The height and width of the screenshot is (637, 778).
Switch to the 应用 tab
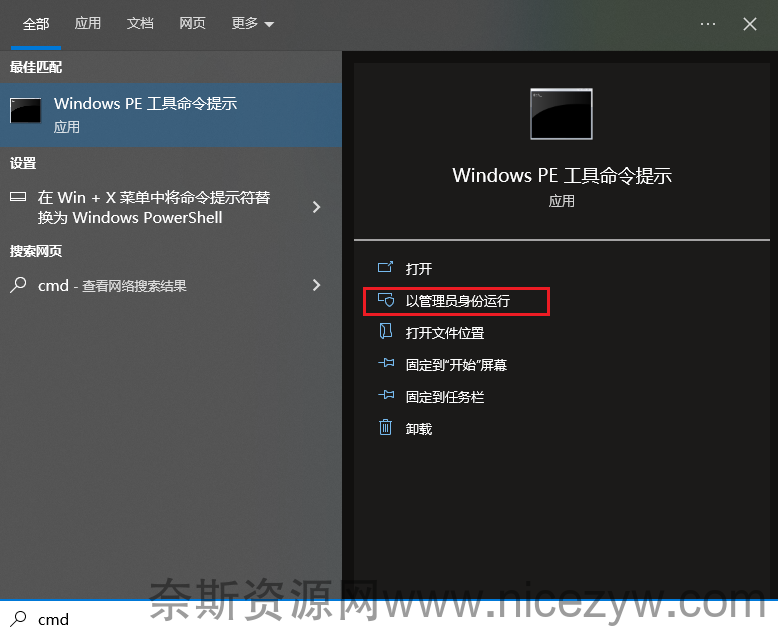tap(88, 23)
